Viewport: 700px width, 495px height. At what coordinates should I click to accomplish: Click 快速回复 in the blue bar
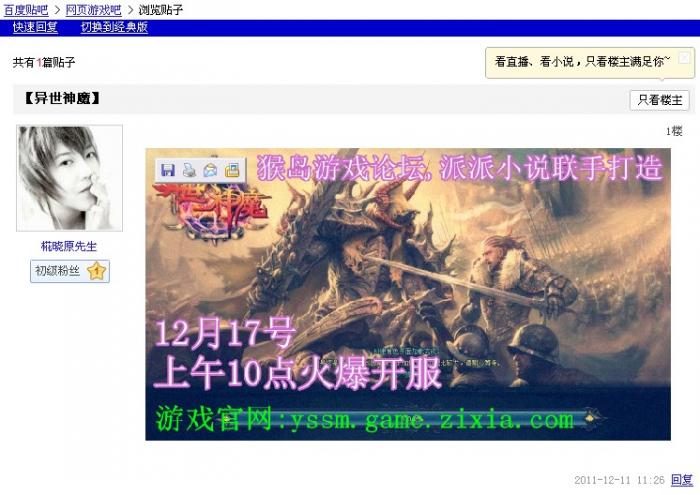pyautogui.click(x=35, y=27)
